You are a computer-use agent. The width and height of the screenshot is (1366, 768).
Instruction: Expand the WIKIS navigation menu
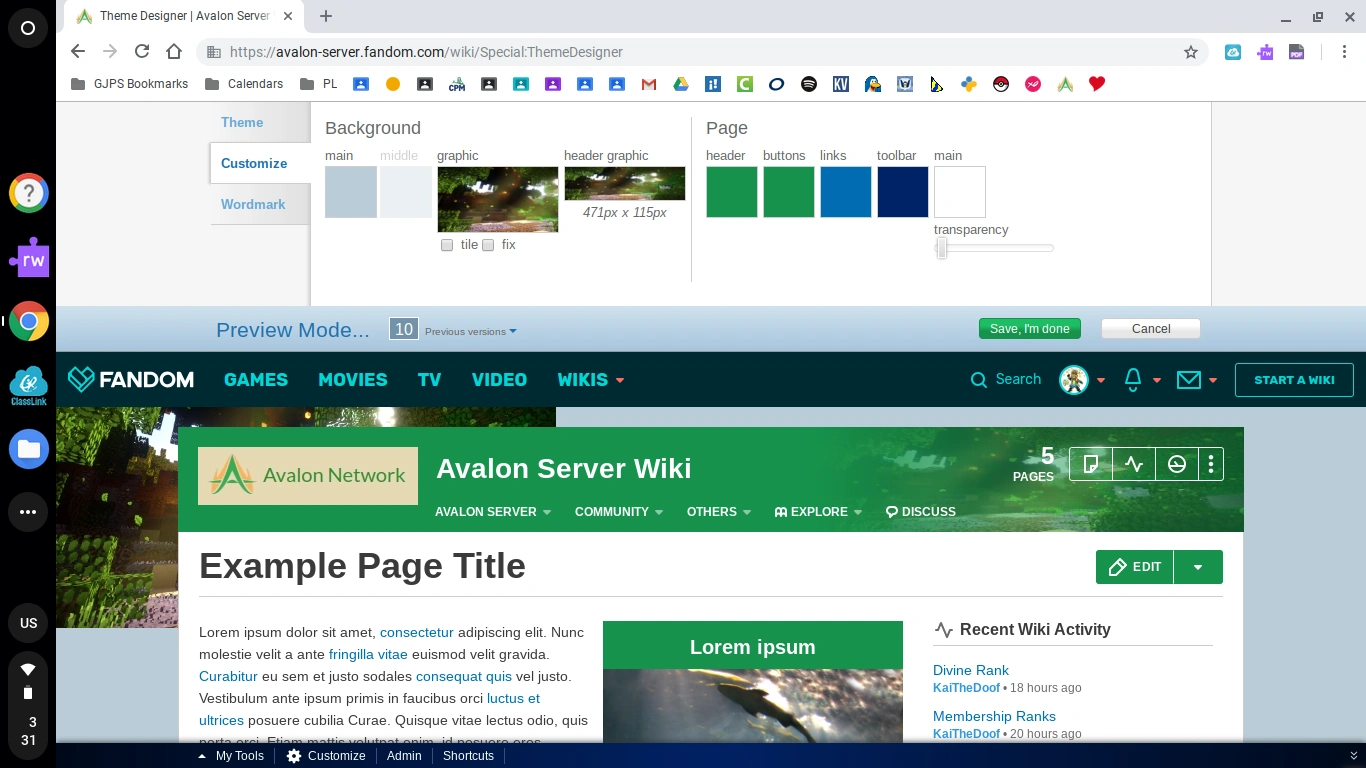click(x=590, y=380)
